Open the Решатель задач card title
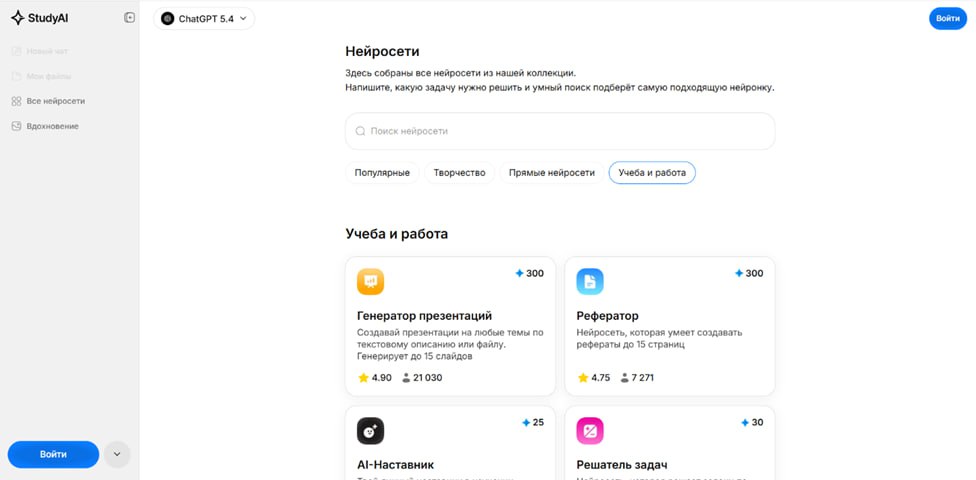The width and height of the screenshot is (976, 480). tap(622, 464)
